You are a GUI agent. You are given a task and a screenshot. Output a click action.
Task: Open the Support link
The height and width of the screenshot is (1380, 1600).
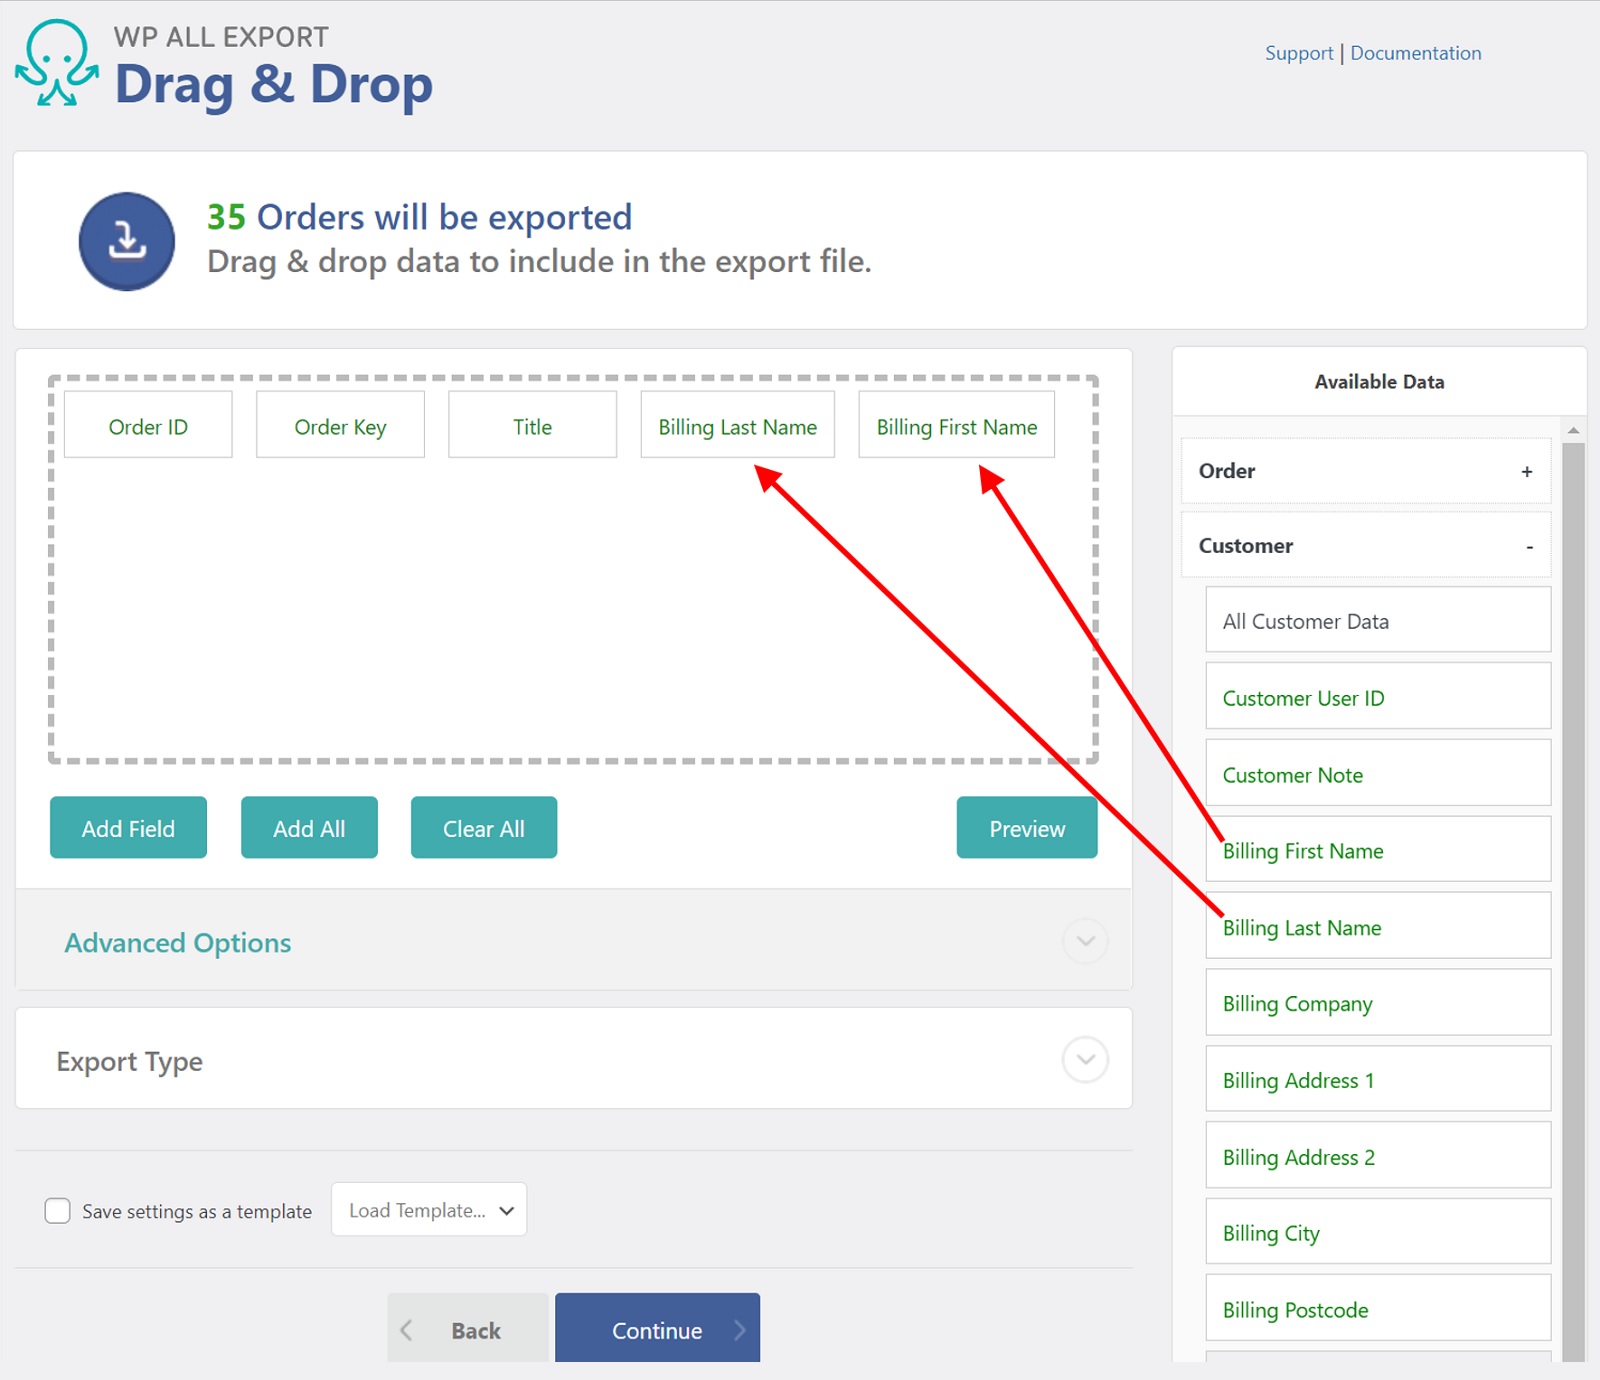[x=1298, y=53]
